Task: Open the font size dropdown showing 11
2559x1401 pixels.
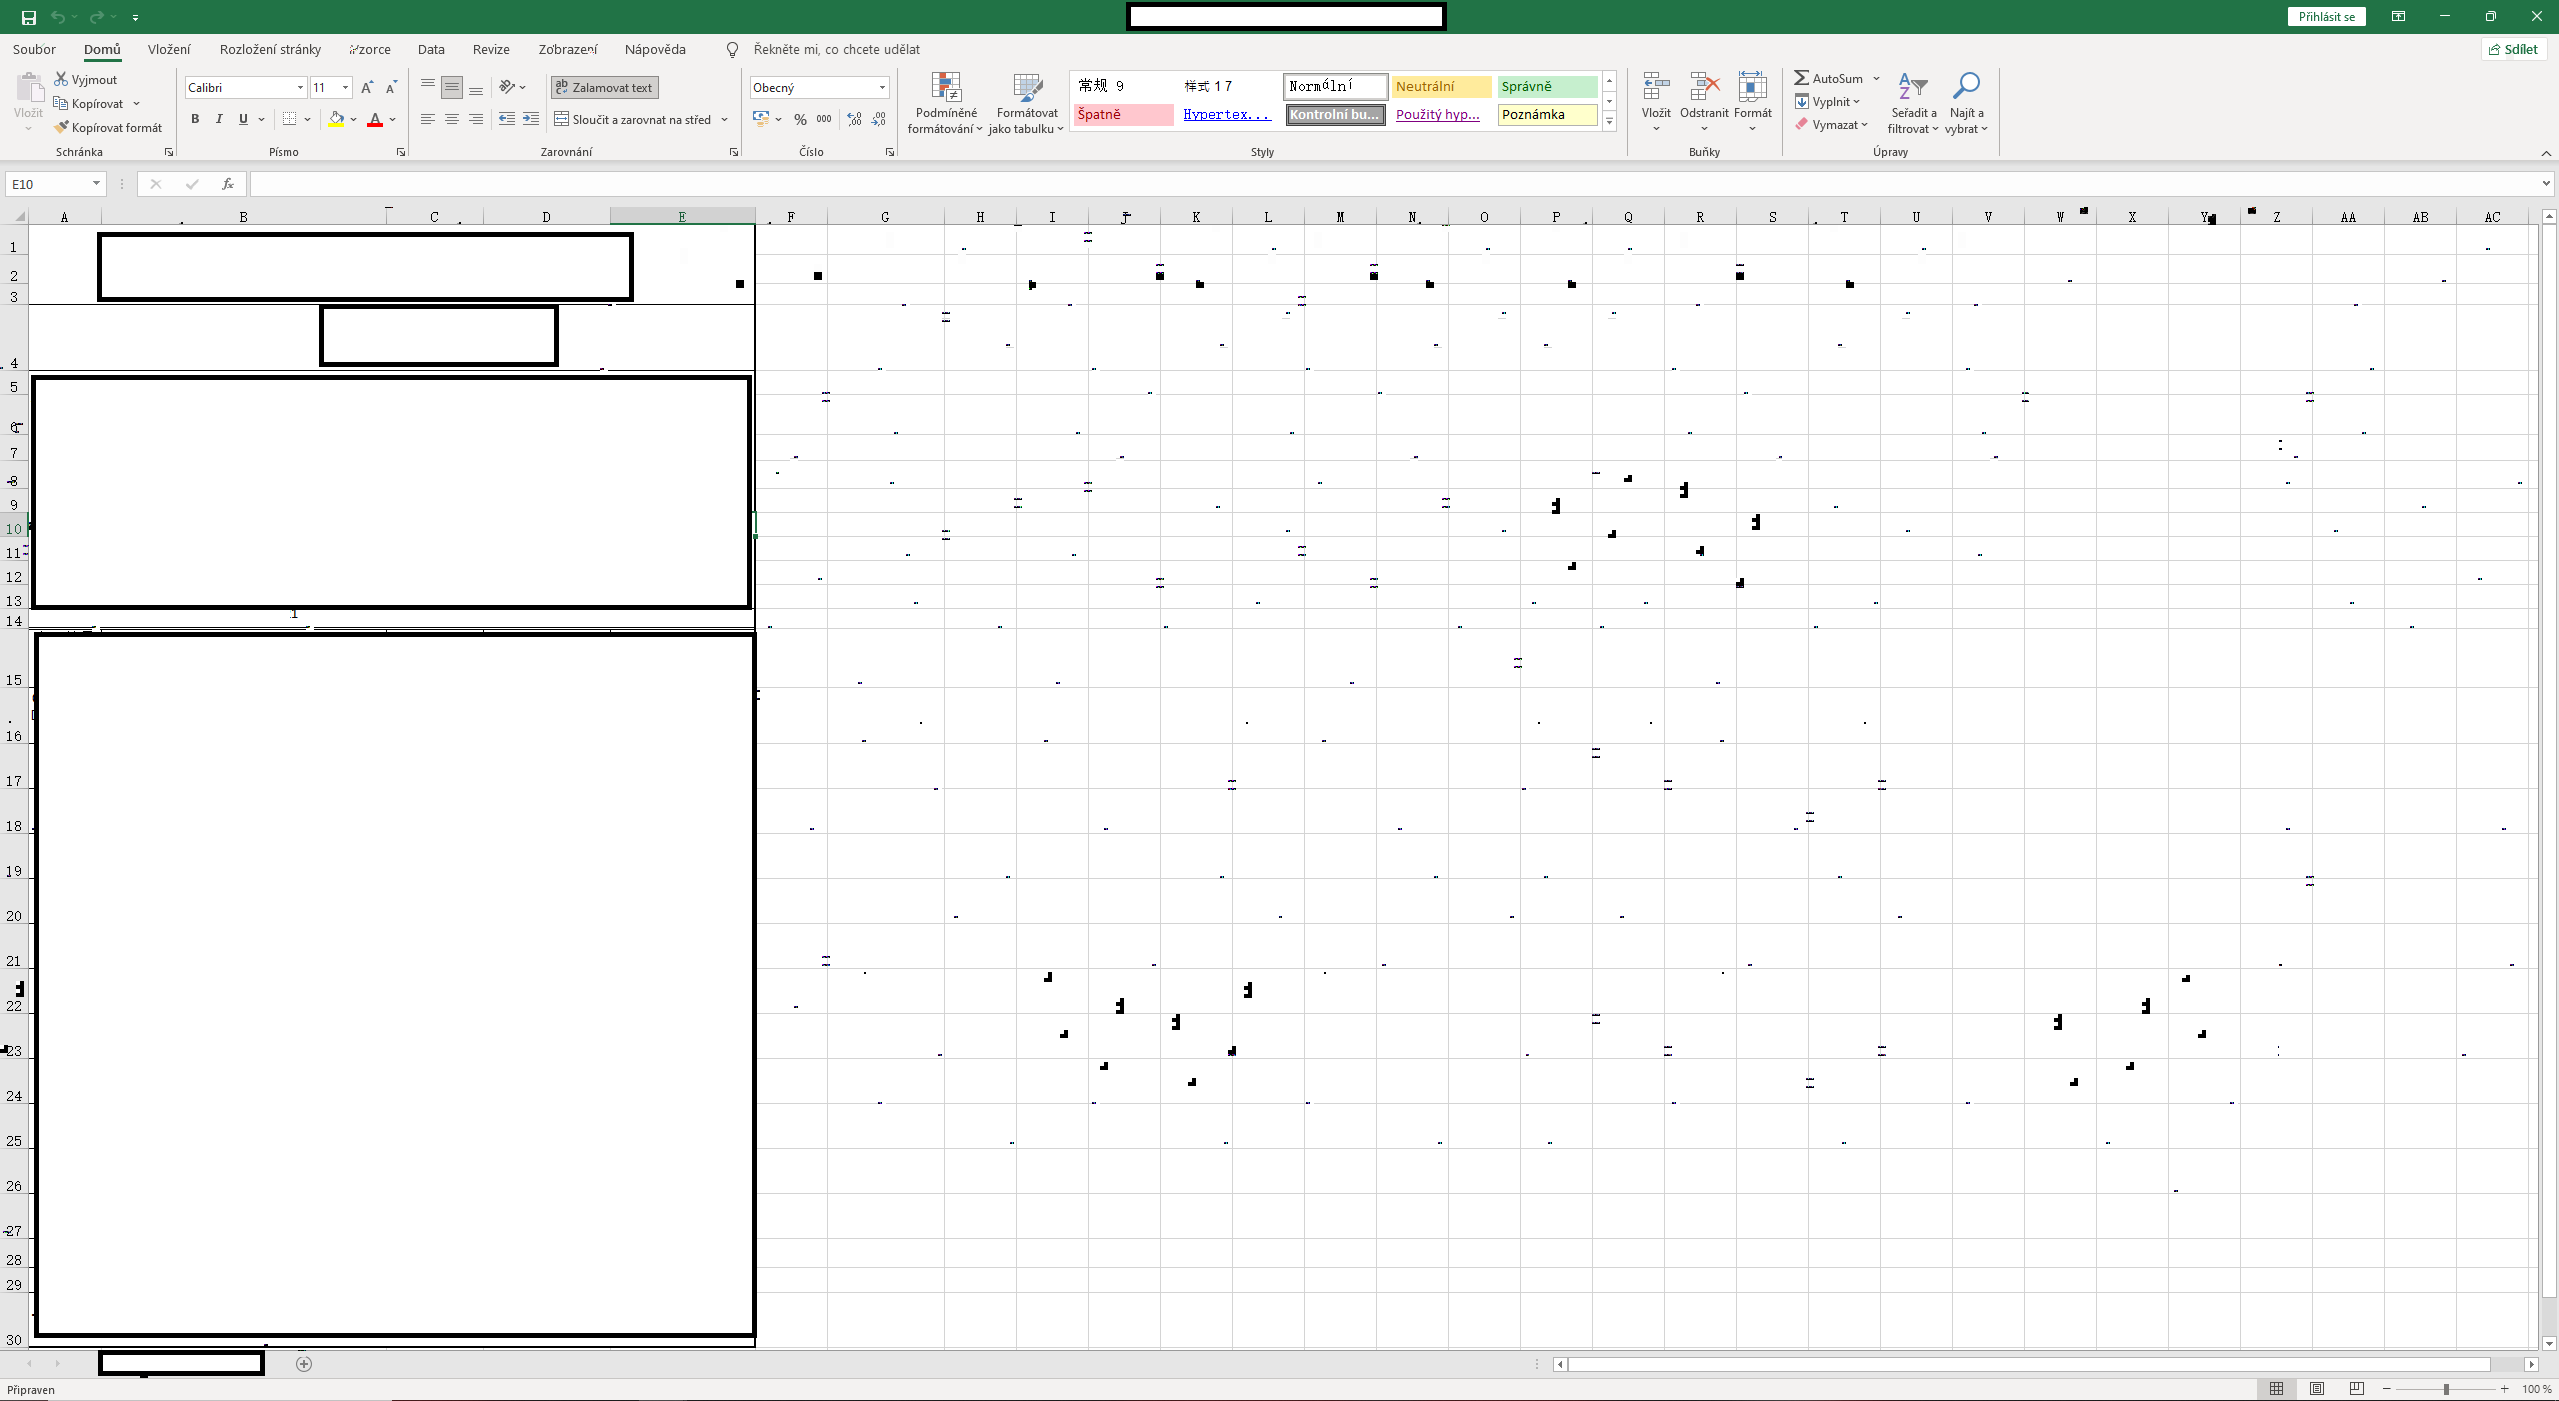Action: click(x=345, y=88)
